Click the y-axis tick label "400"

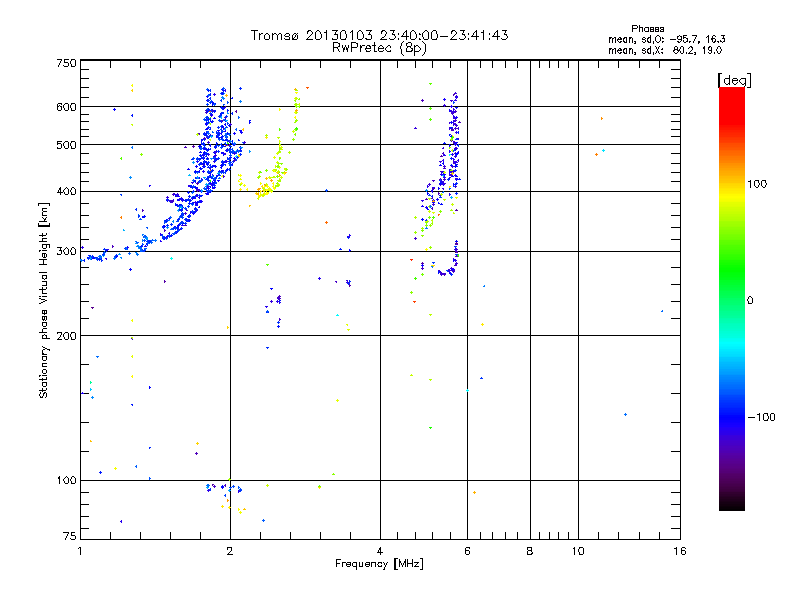[66, 191]
